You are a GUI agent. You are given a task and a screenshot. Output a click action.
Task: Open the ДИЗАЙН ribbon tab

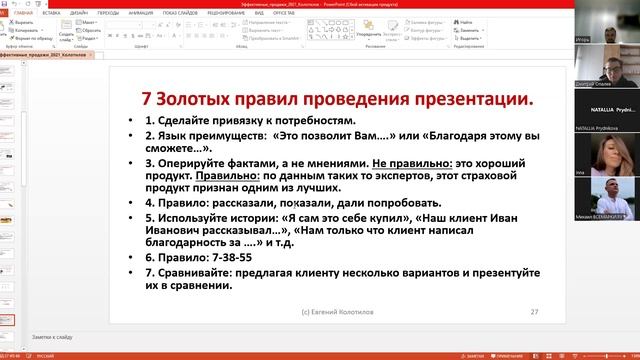tap(79, 13)
